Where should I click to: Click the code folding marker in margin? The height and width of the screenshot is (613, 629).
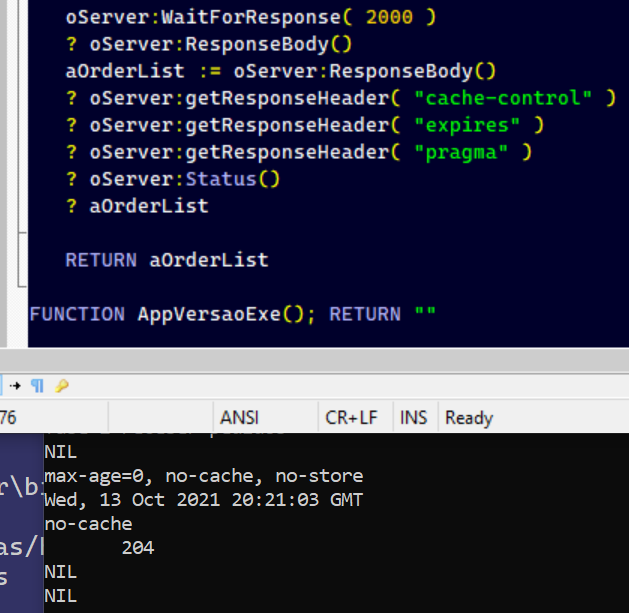coord(22,260)
